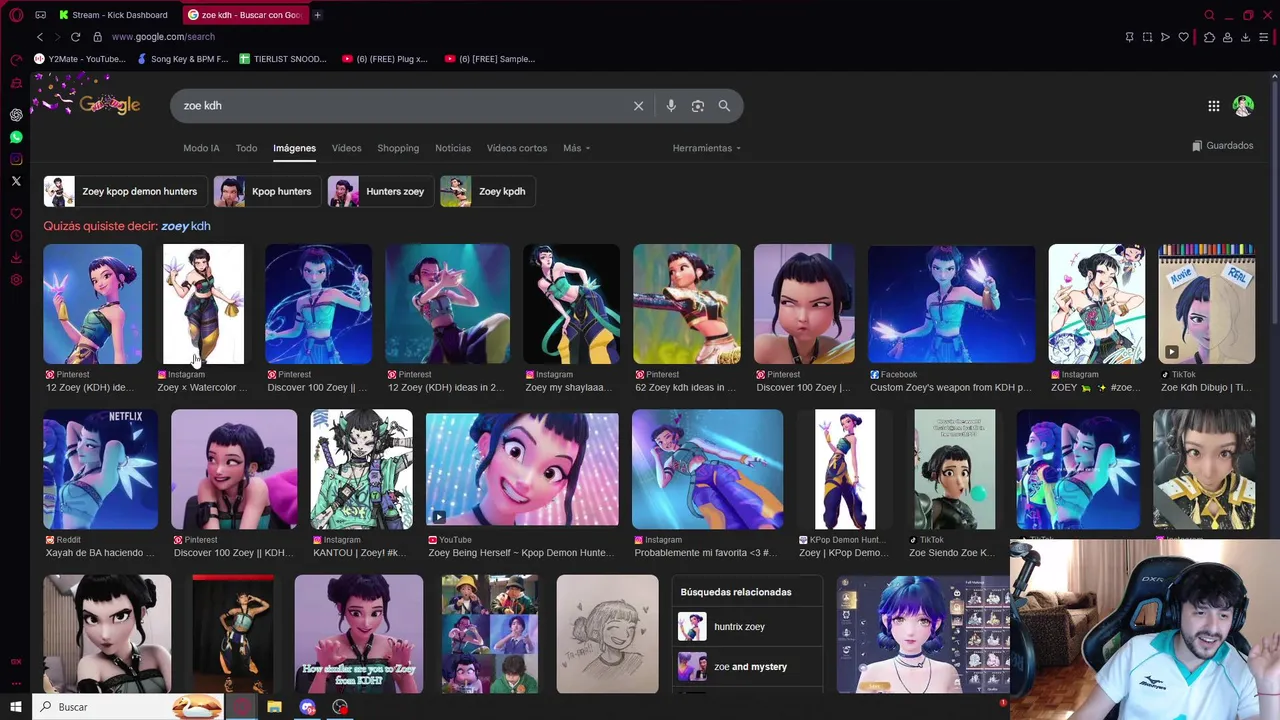
Task: Open TIERLIST SNOOD bookmark
Action: point(283,59)
